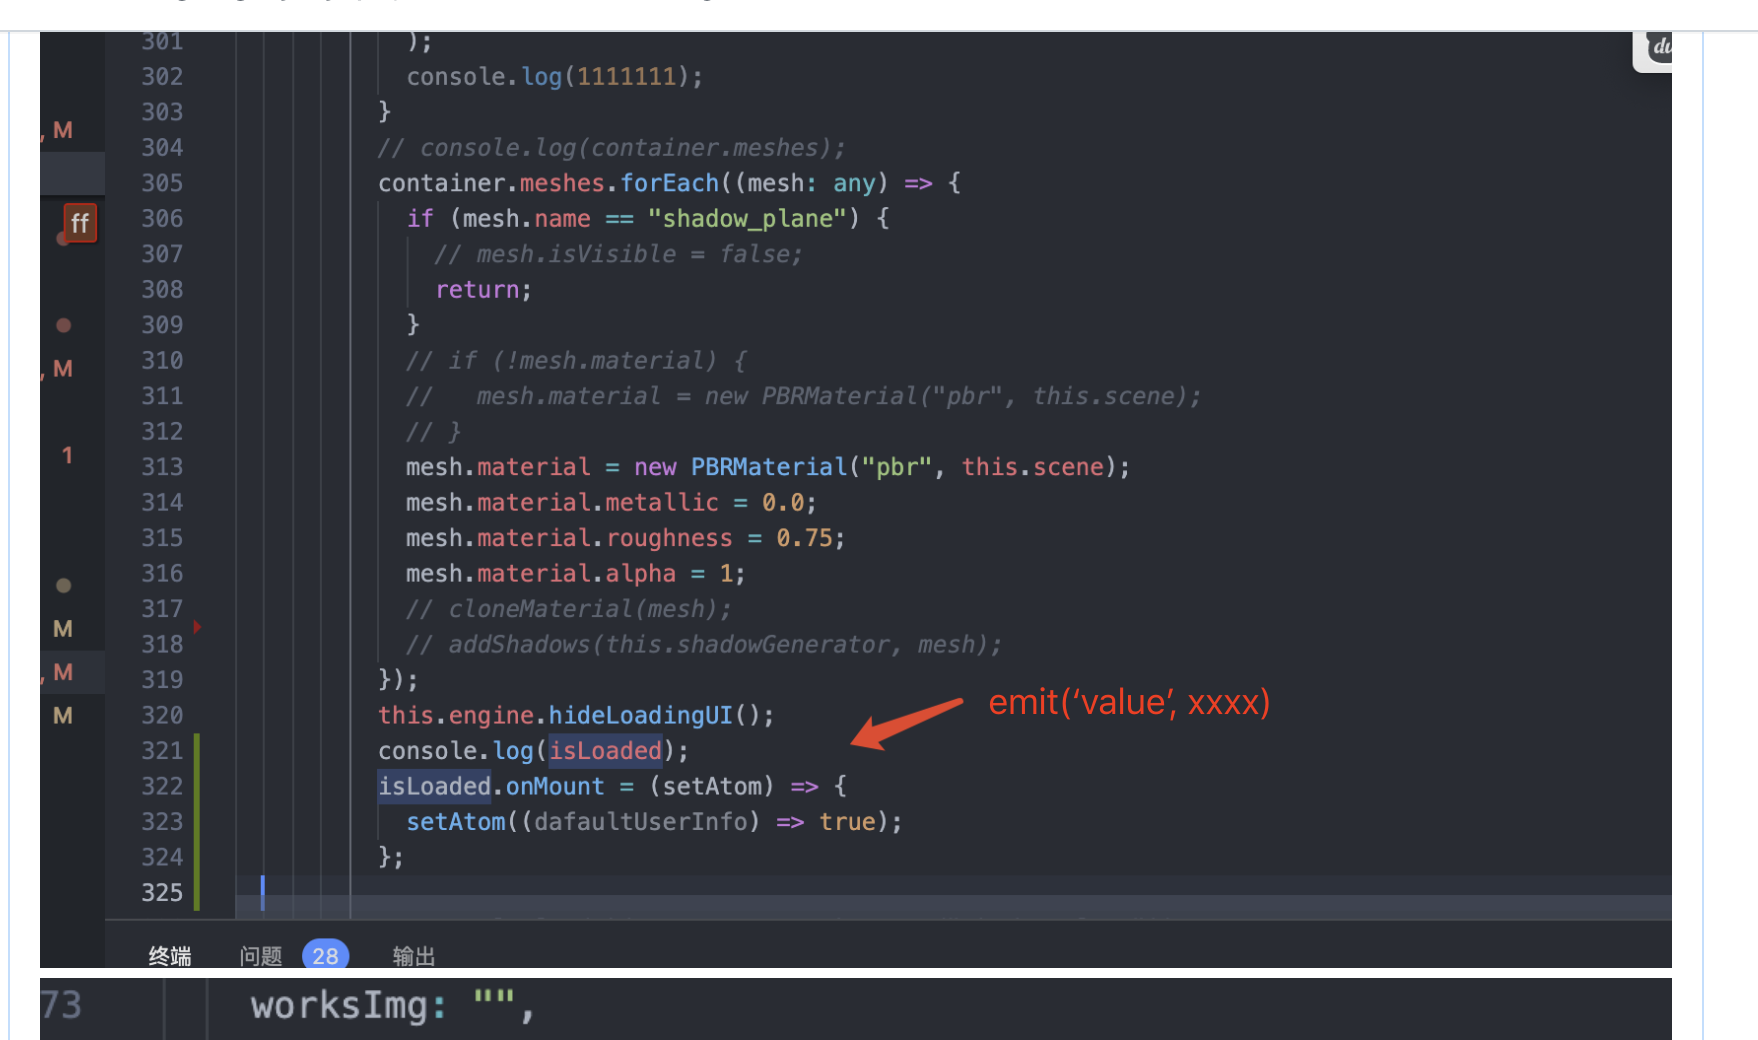This screenshot has width=1758, height=1040.
Task: Click the yellow dot marker near line 316
Action: tap(63, 585)
